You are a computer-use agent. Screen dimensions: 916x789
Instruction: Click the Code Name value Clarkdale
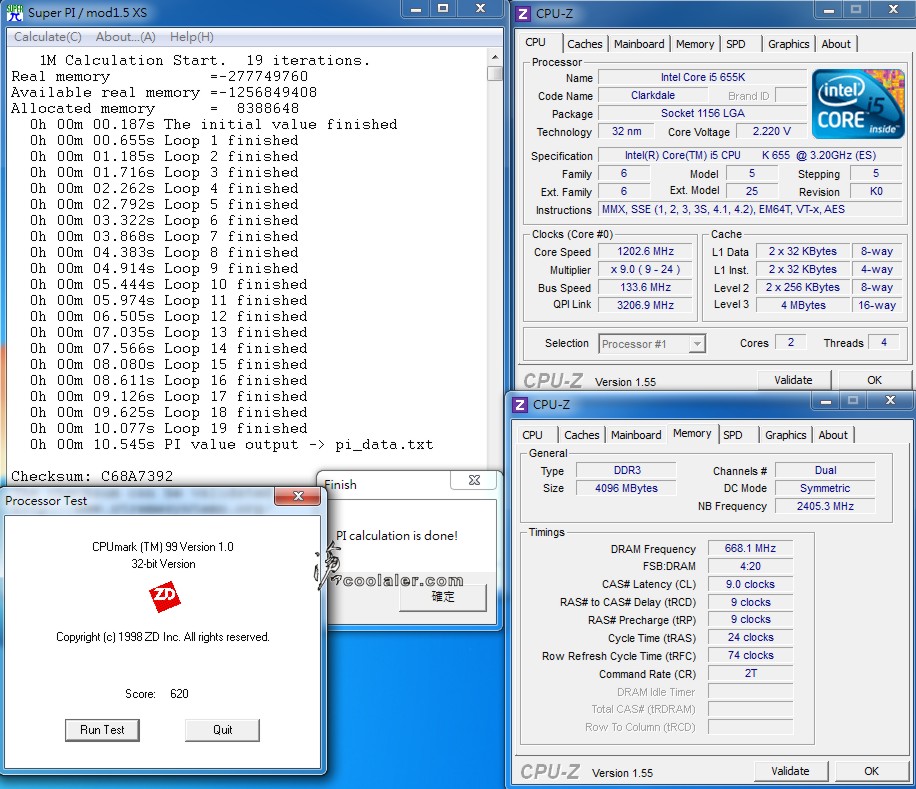click(653, 95)
